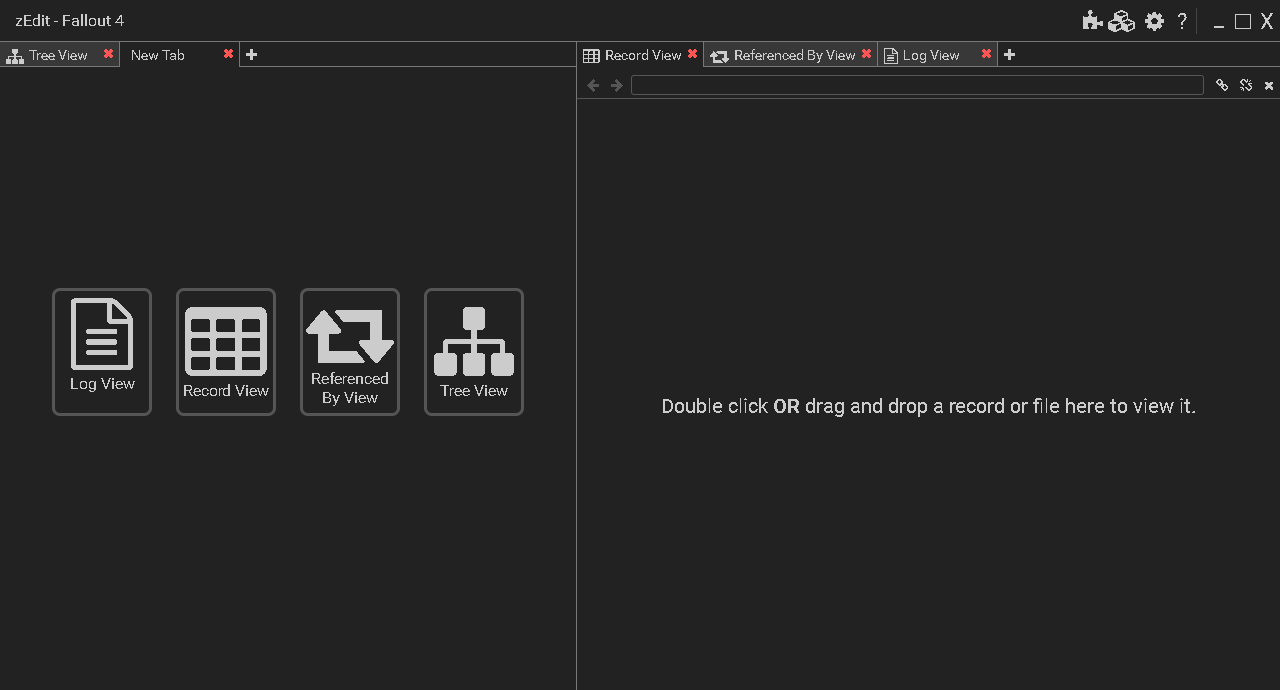Open the resources boxes icon
The image size is (1280, 690).
(1122, 20)
